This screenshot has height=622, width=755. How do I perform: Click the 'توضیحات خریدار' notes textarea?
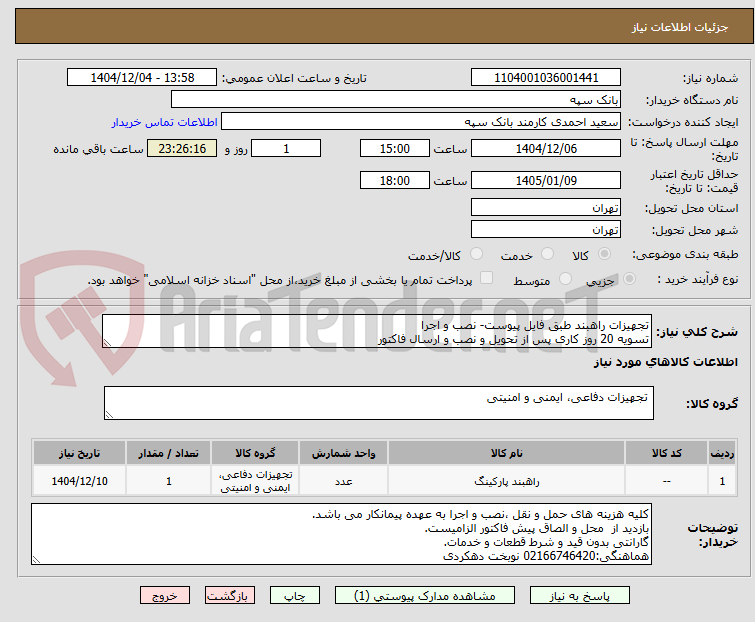point(341,534)
